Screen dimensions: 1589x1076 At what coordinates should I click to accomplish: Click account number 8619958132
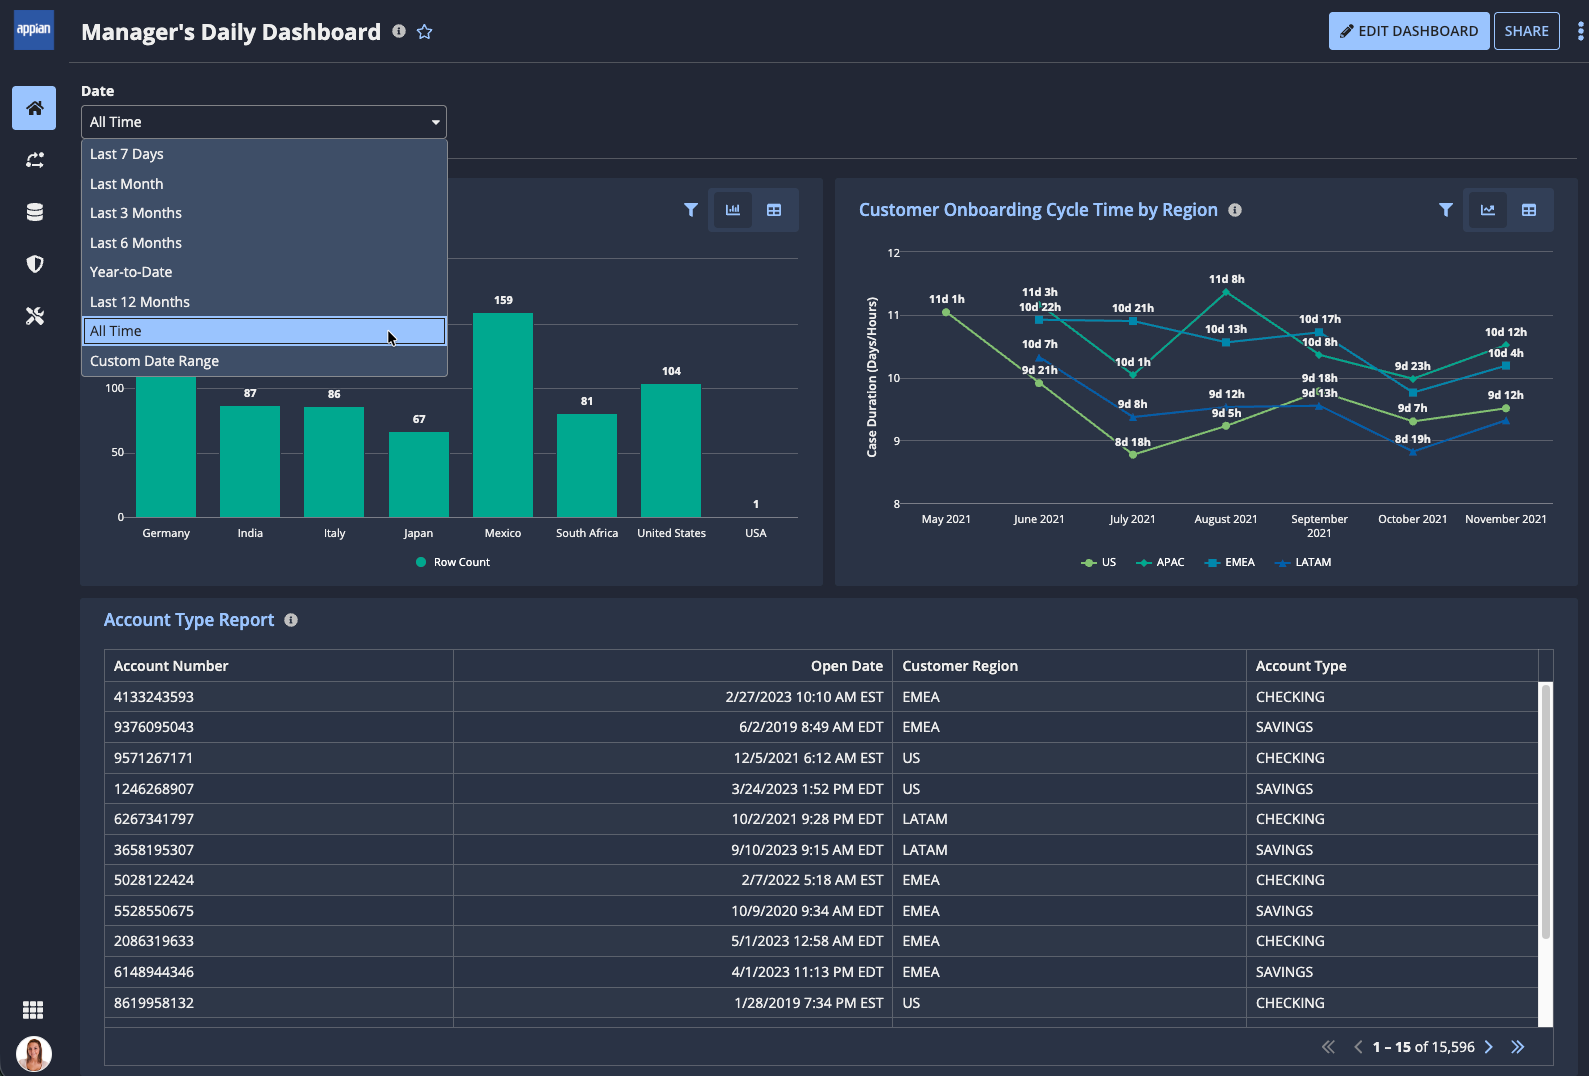[154, 1003]
